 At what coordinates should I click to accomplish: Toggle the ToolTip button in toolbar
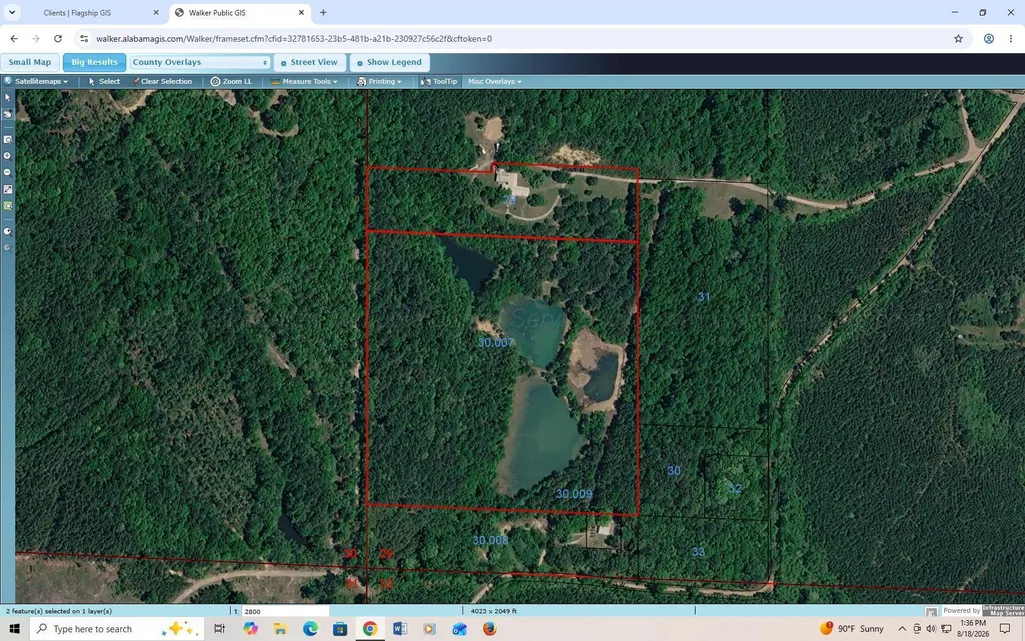439,82
